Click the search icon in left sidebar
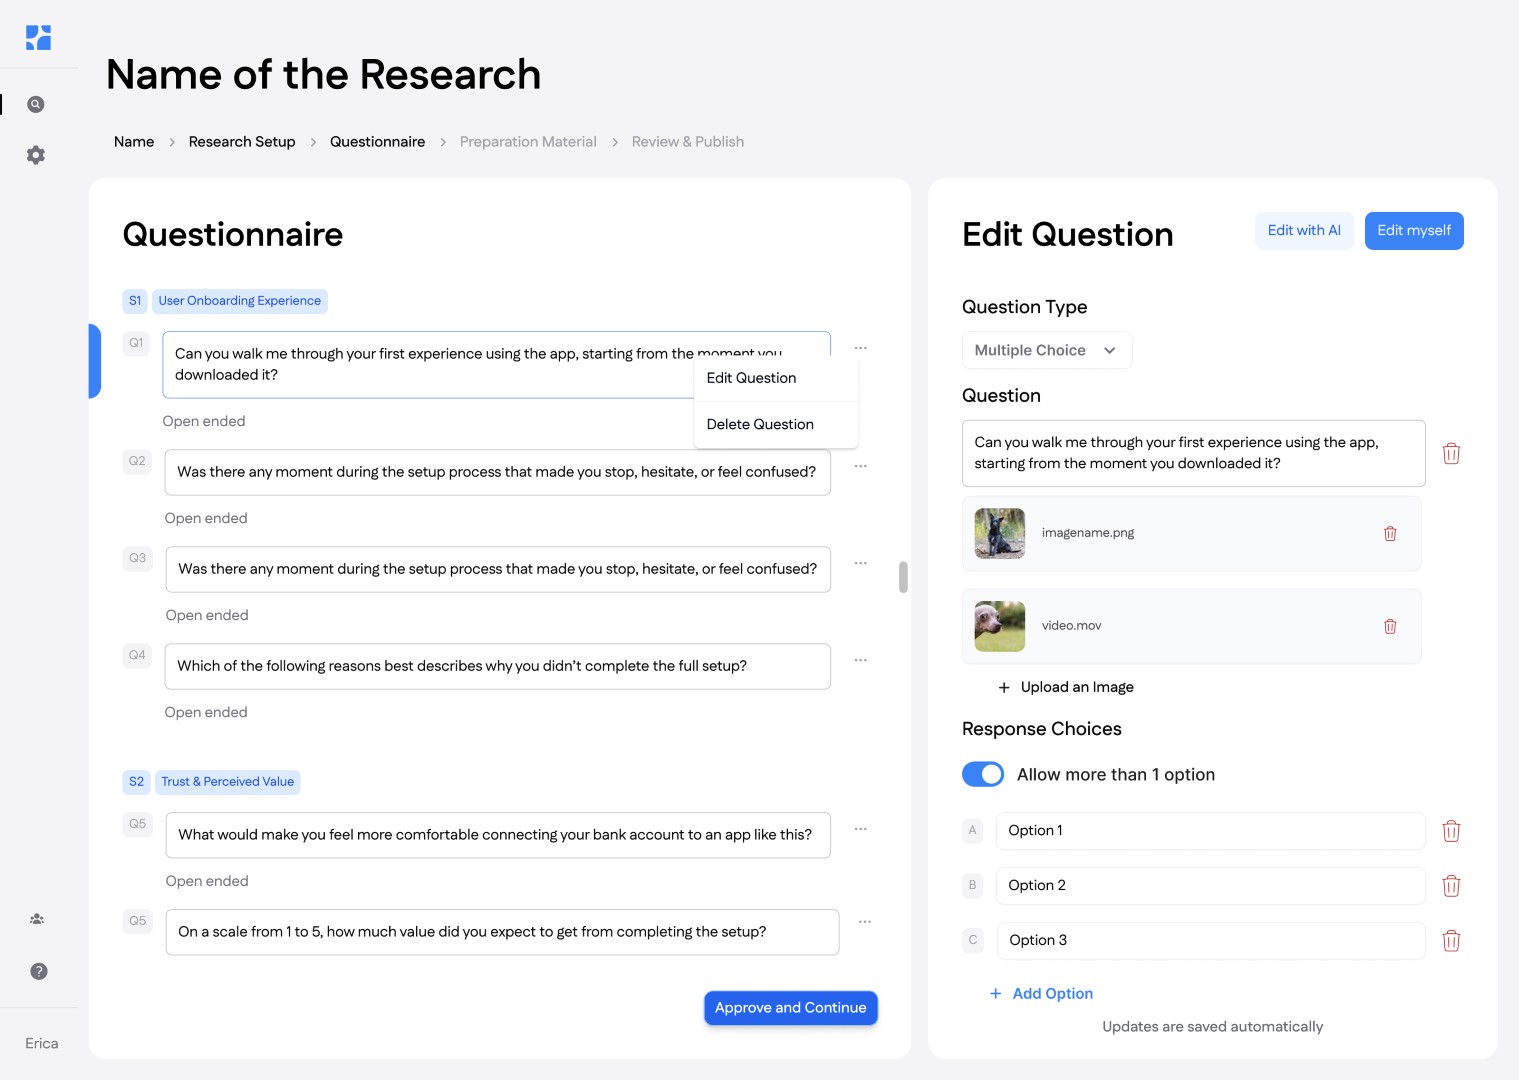Image resolution: width=1519 pixels, height=1080 pixels. click(36, 104)
